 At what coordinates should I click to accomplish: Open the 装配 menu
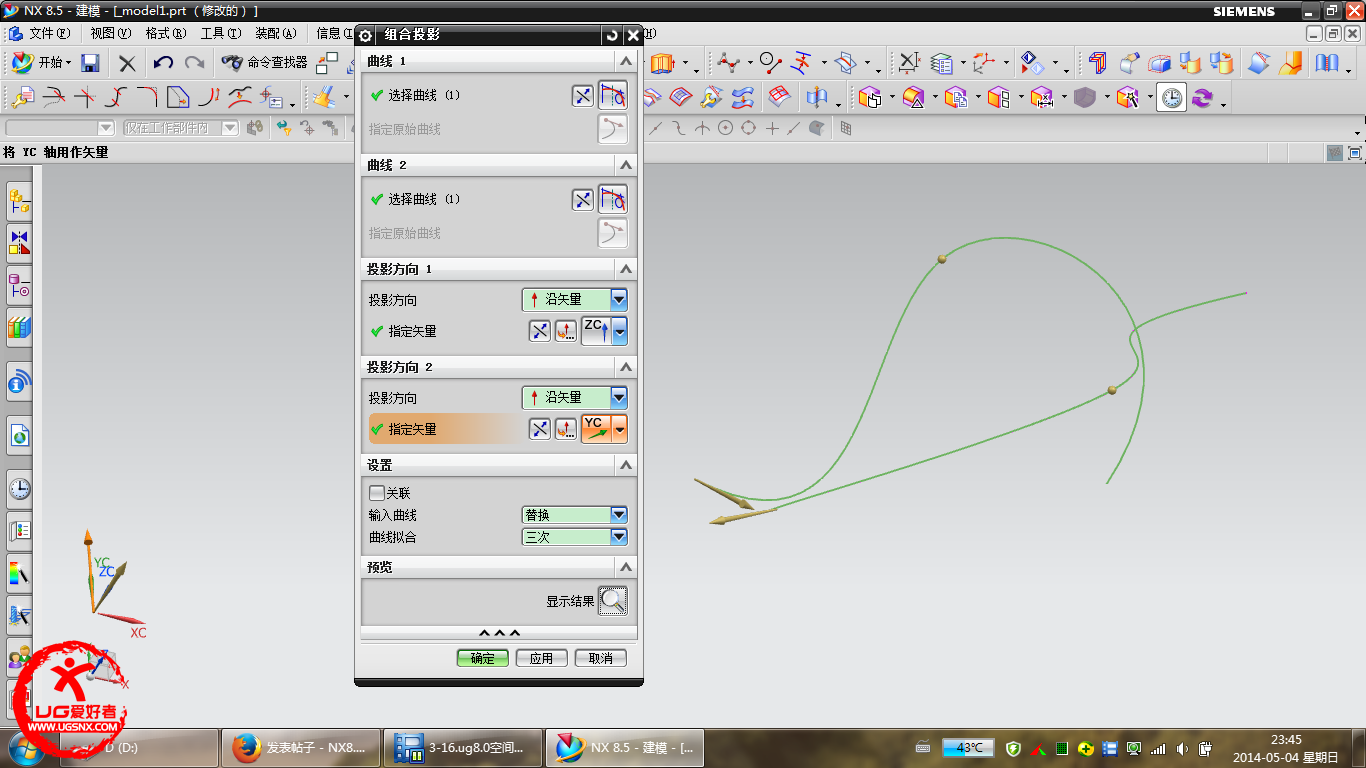[275, 33]
